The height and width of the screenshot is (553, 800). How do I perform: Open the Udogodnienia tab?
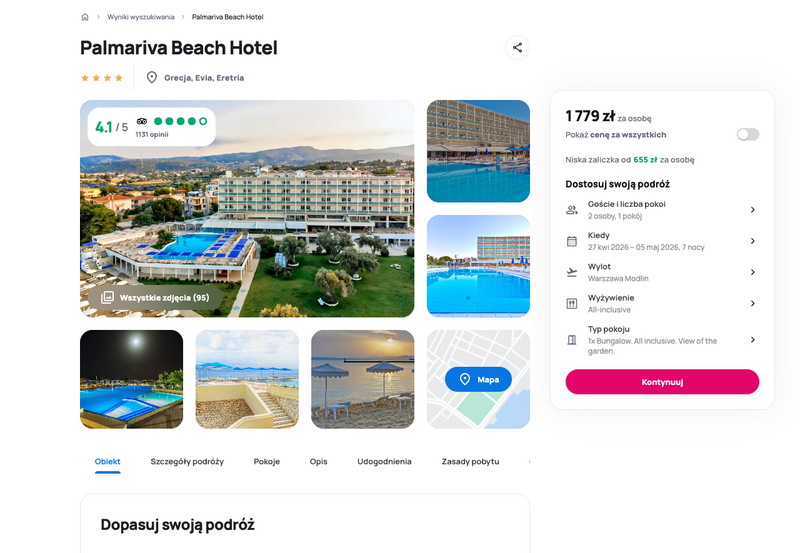(x=384, y=462)
